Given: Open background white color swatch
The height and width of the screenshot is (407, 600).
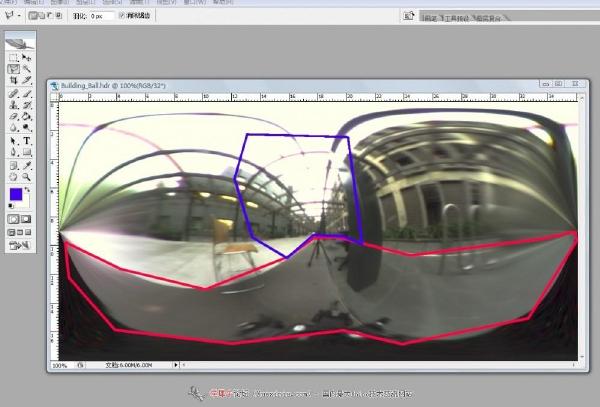Looking at the screenshot, I should pyautogui.click(x=27, y=203).
